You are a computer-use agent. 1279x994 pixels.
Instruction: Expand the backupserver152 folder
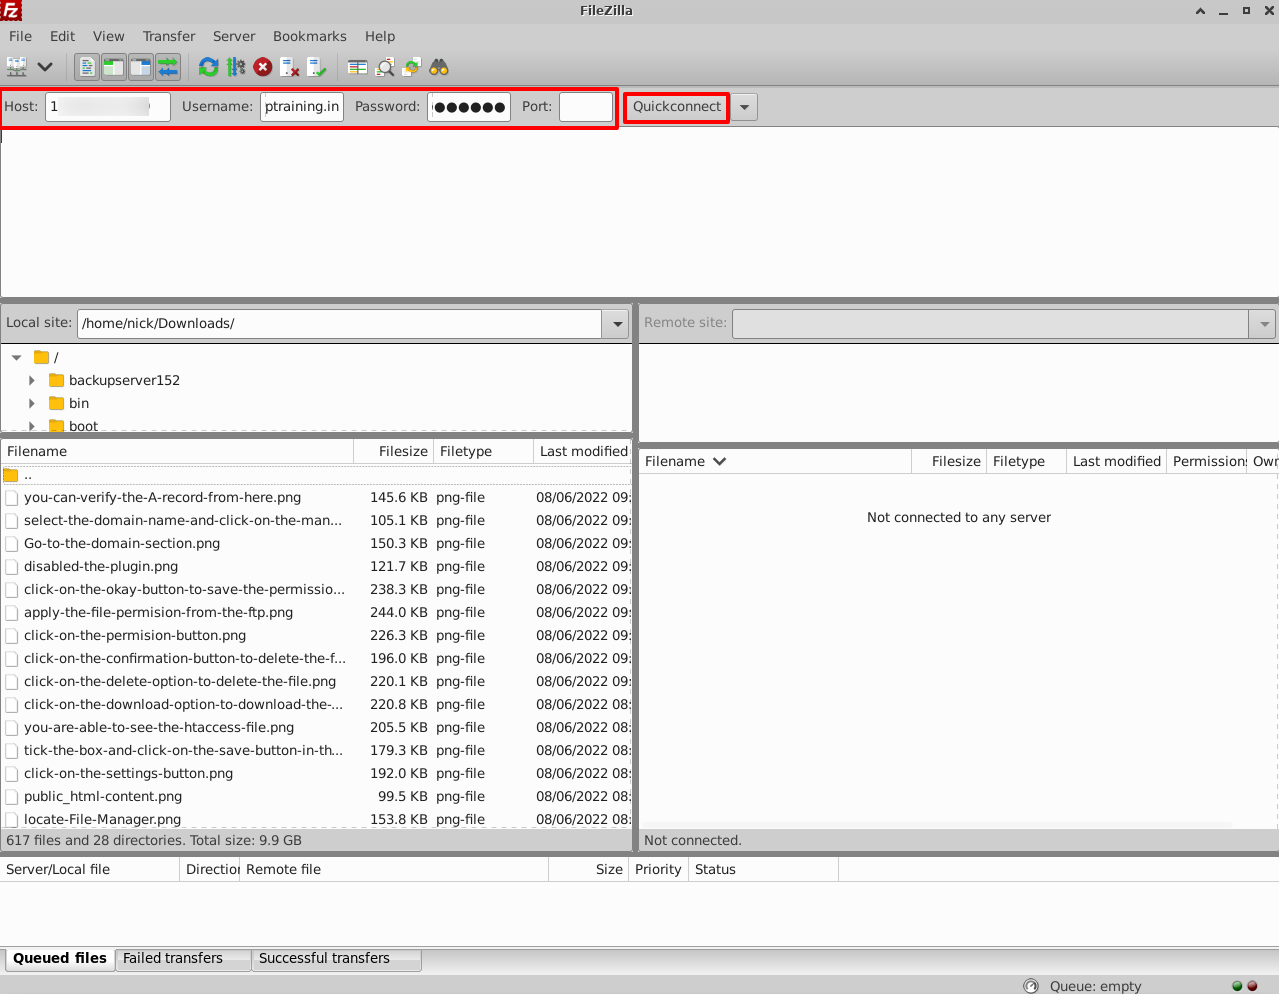[32, 380]
